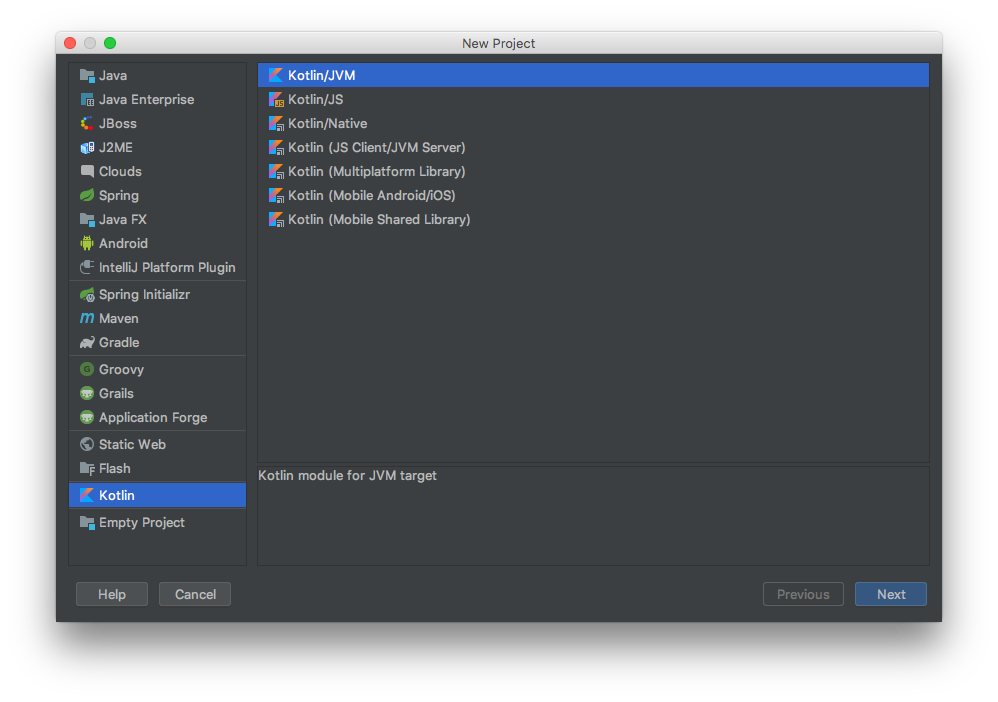Choose Kotlin (Mobile Shared Library) template
The width and height of the screenshot is (998, 702).
pos(593,220)
